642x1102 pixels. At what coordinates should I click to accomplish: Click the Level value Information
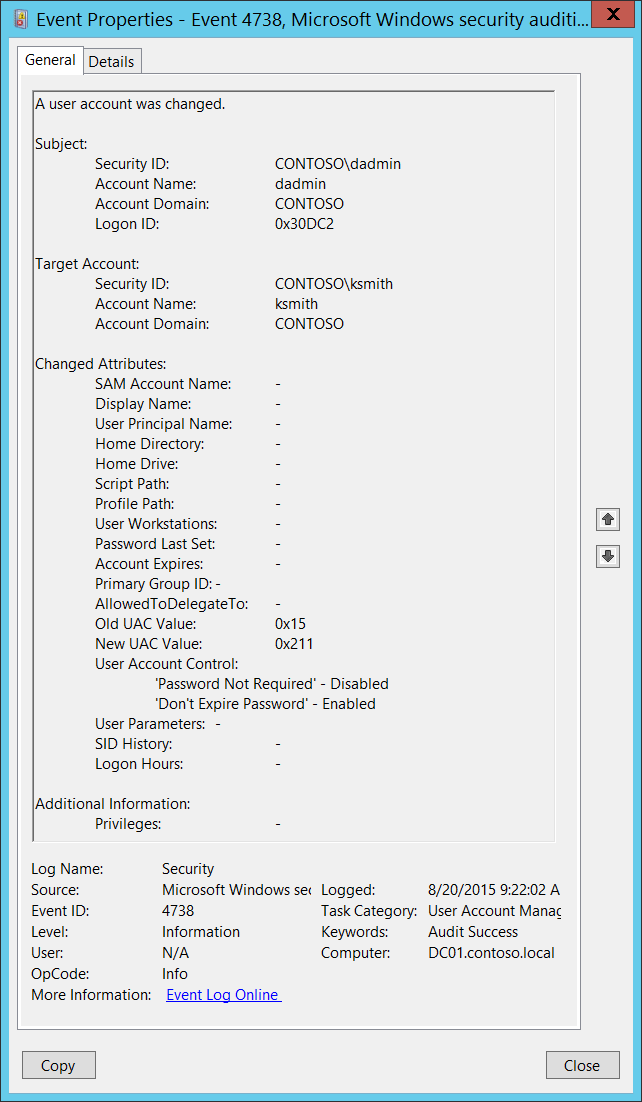(x=201, y=932)
